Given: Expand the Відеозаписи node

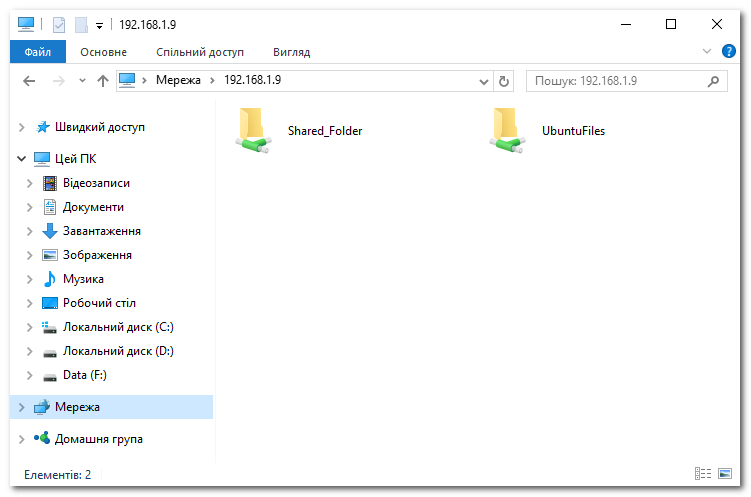Looking at the screenshot, I should tap(30, 183).
